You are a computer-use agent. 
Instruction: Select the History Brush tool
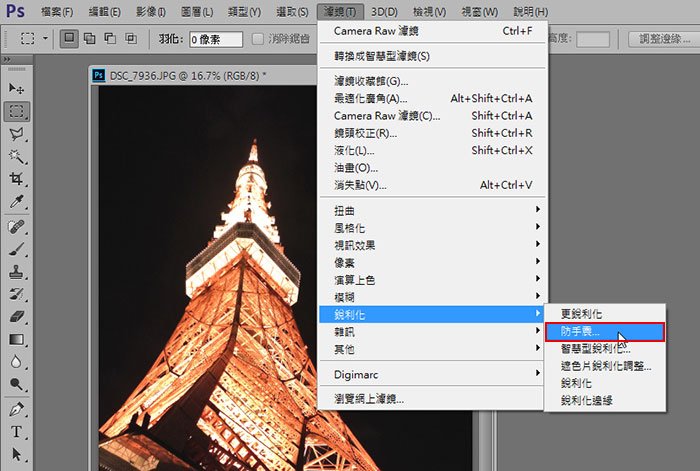[x=17, y=294]
